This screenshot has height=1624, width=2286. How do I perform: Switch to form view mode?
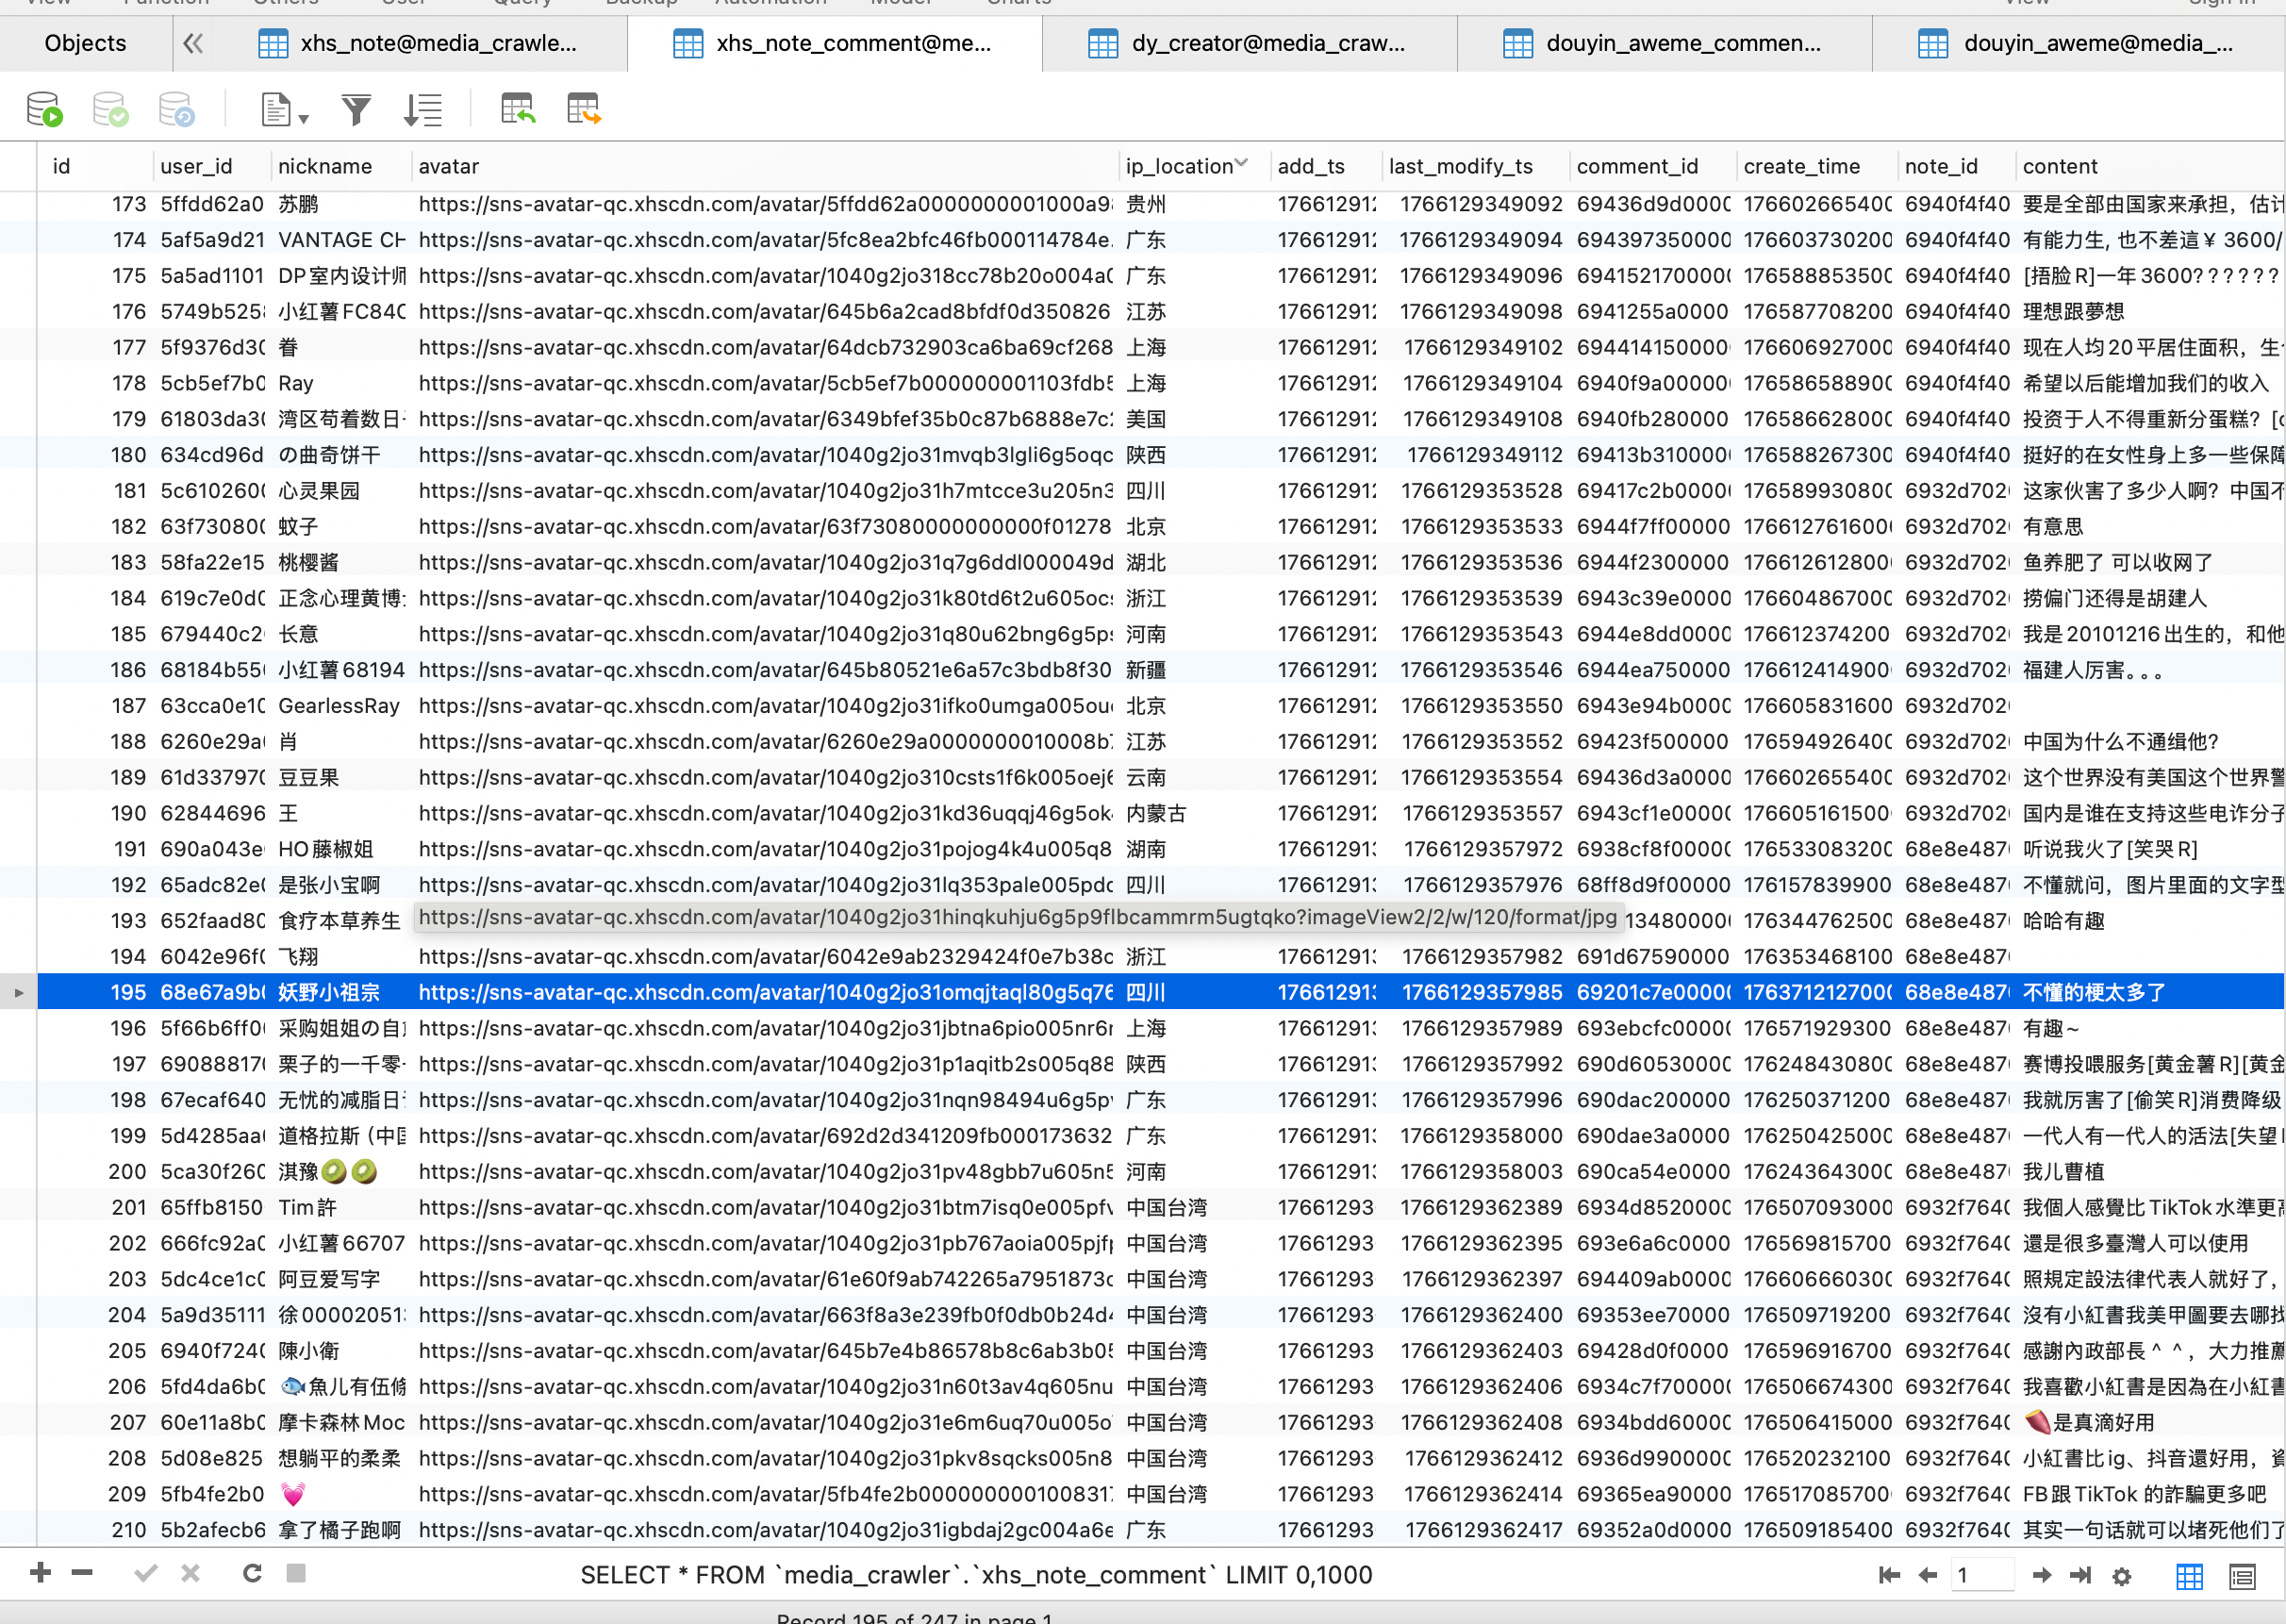coord(2242,1576)
